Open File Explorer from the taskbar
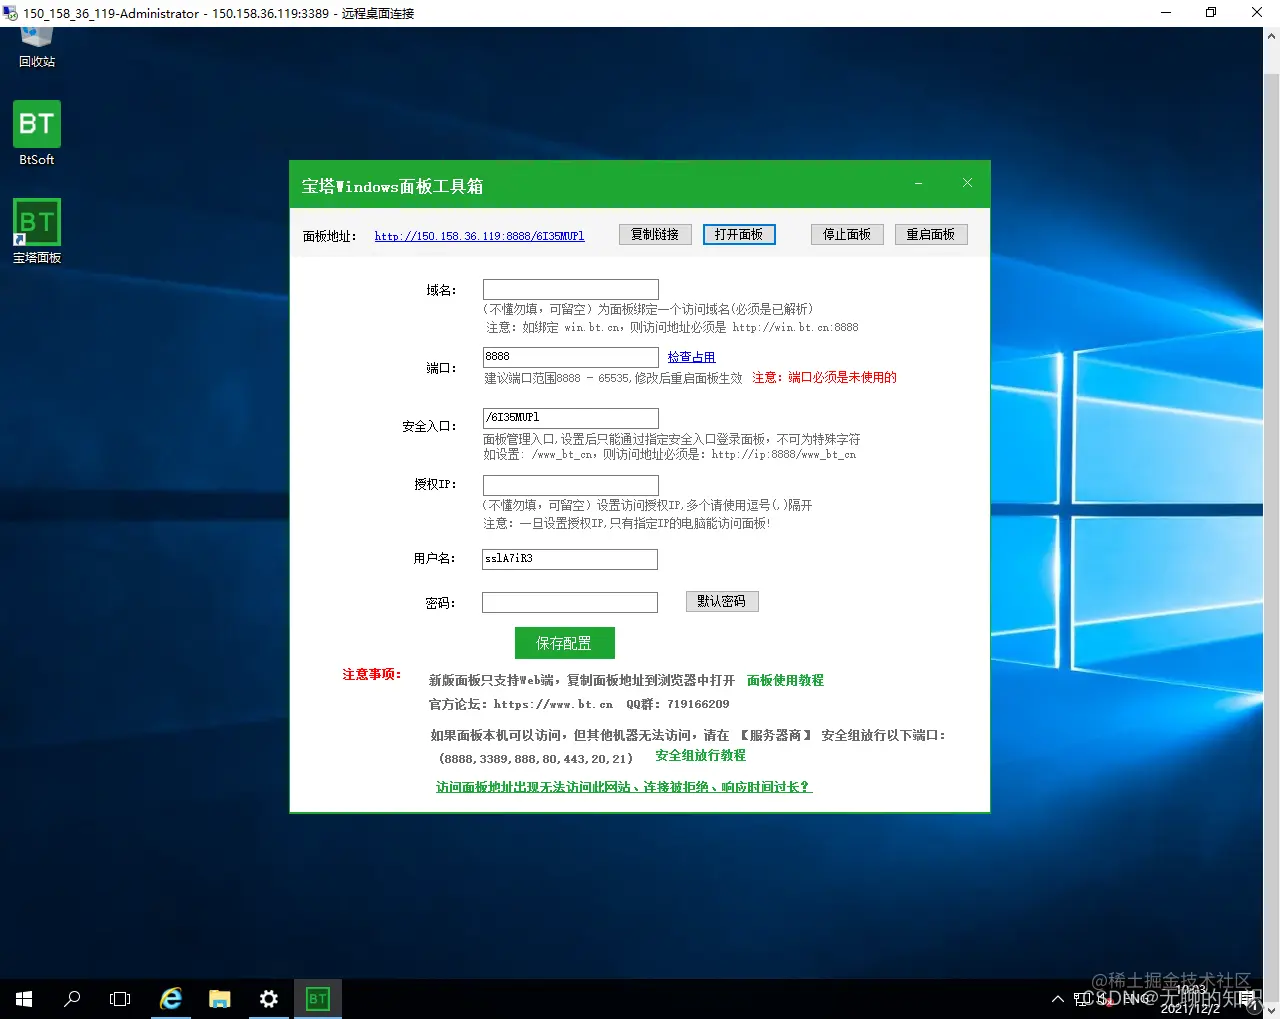Screen dimensions: 1280x1019 [x=220, y=998]
